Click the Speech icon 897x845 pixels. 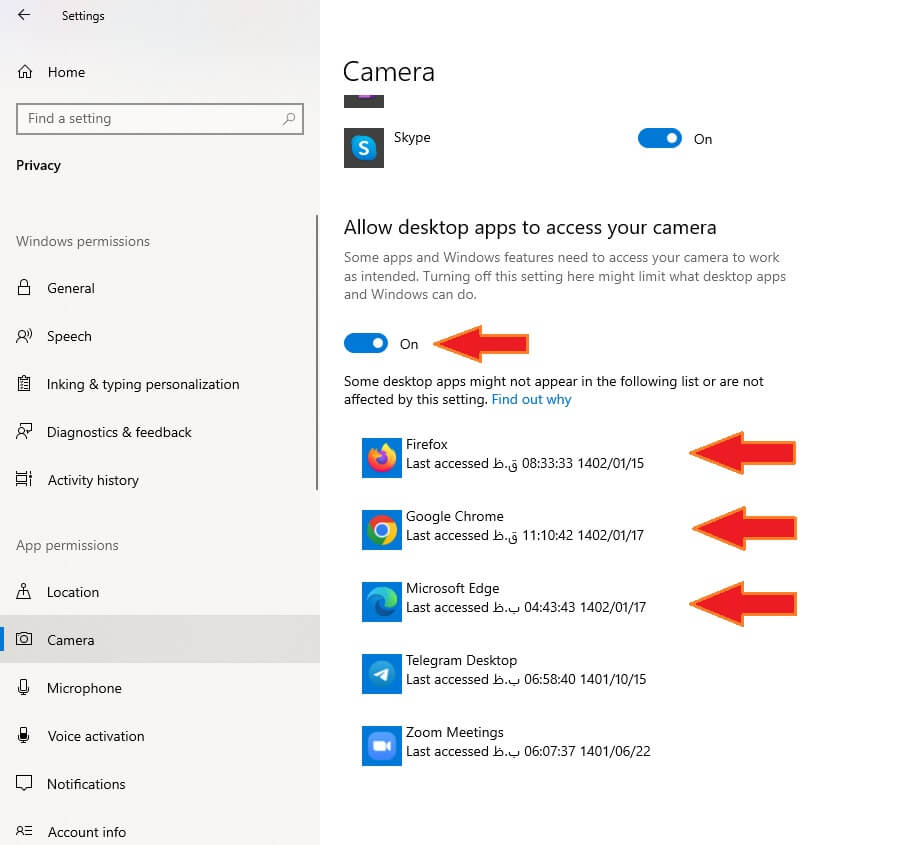(x=24, y=336)
